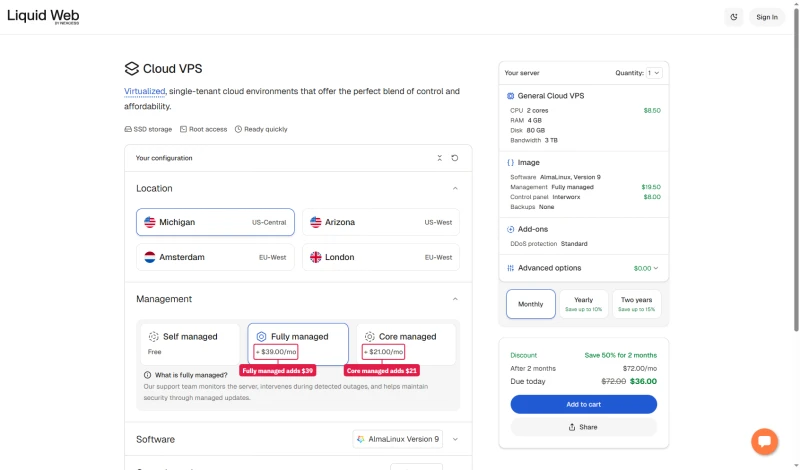Image resolution: width=800 pixels, height=470 pixels.
Task: Reset the configuration with the refresh icon
Action: pyautogui.click(x=455, y=158)
